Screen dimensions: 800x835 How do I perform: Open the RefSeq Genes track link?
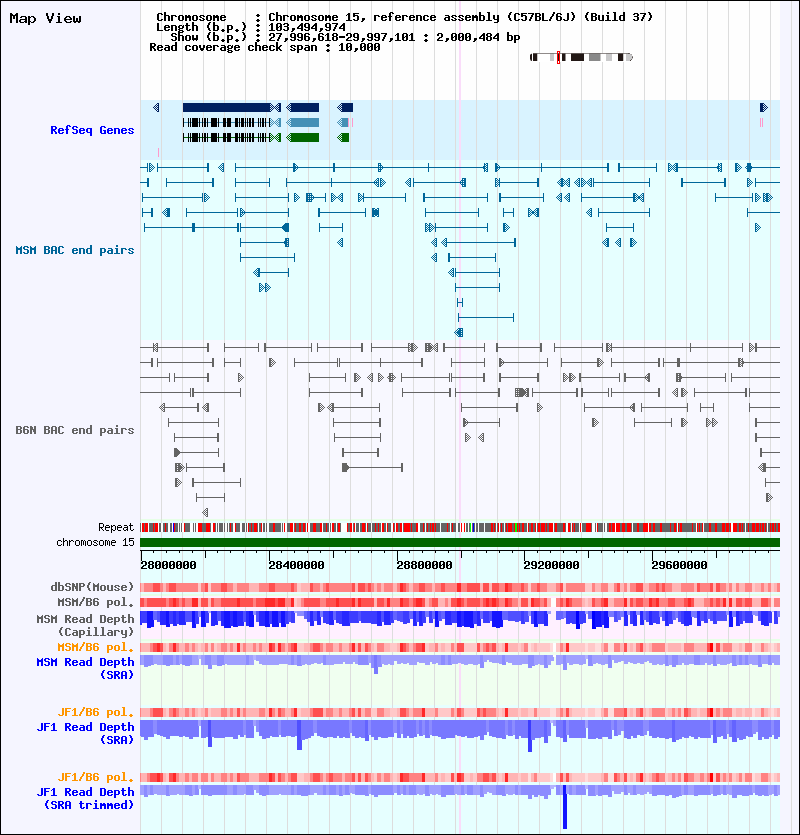pyautogui.click(x=92, y=130)
